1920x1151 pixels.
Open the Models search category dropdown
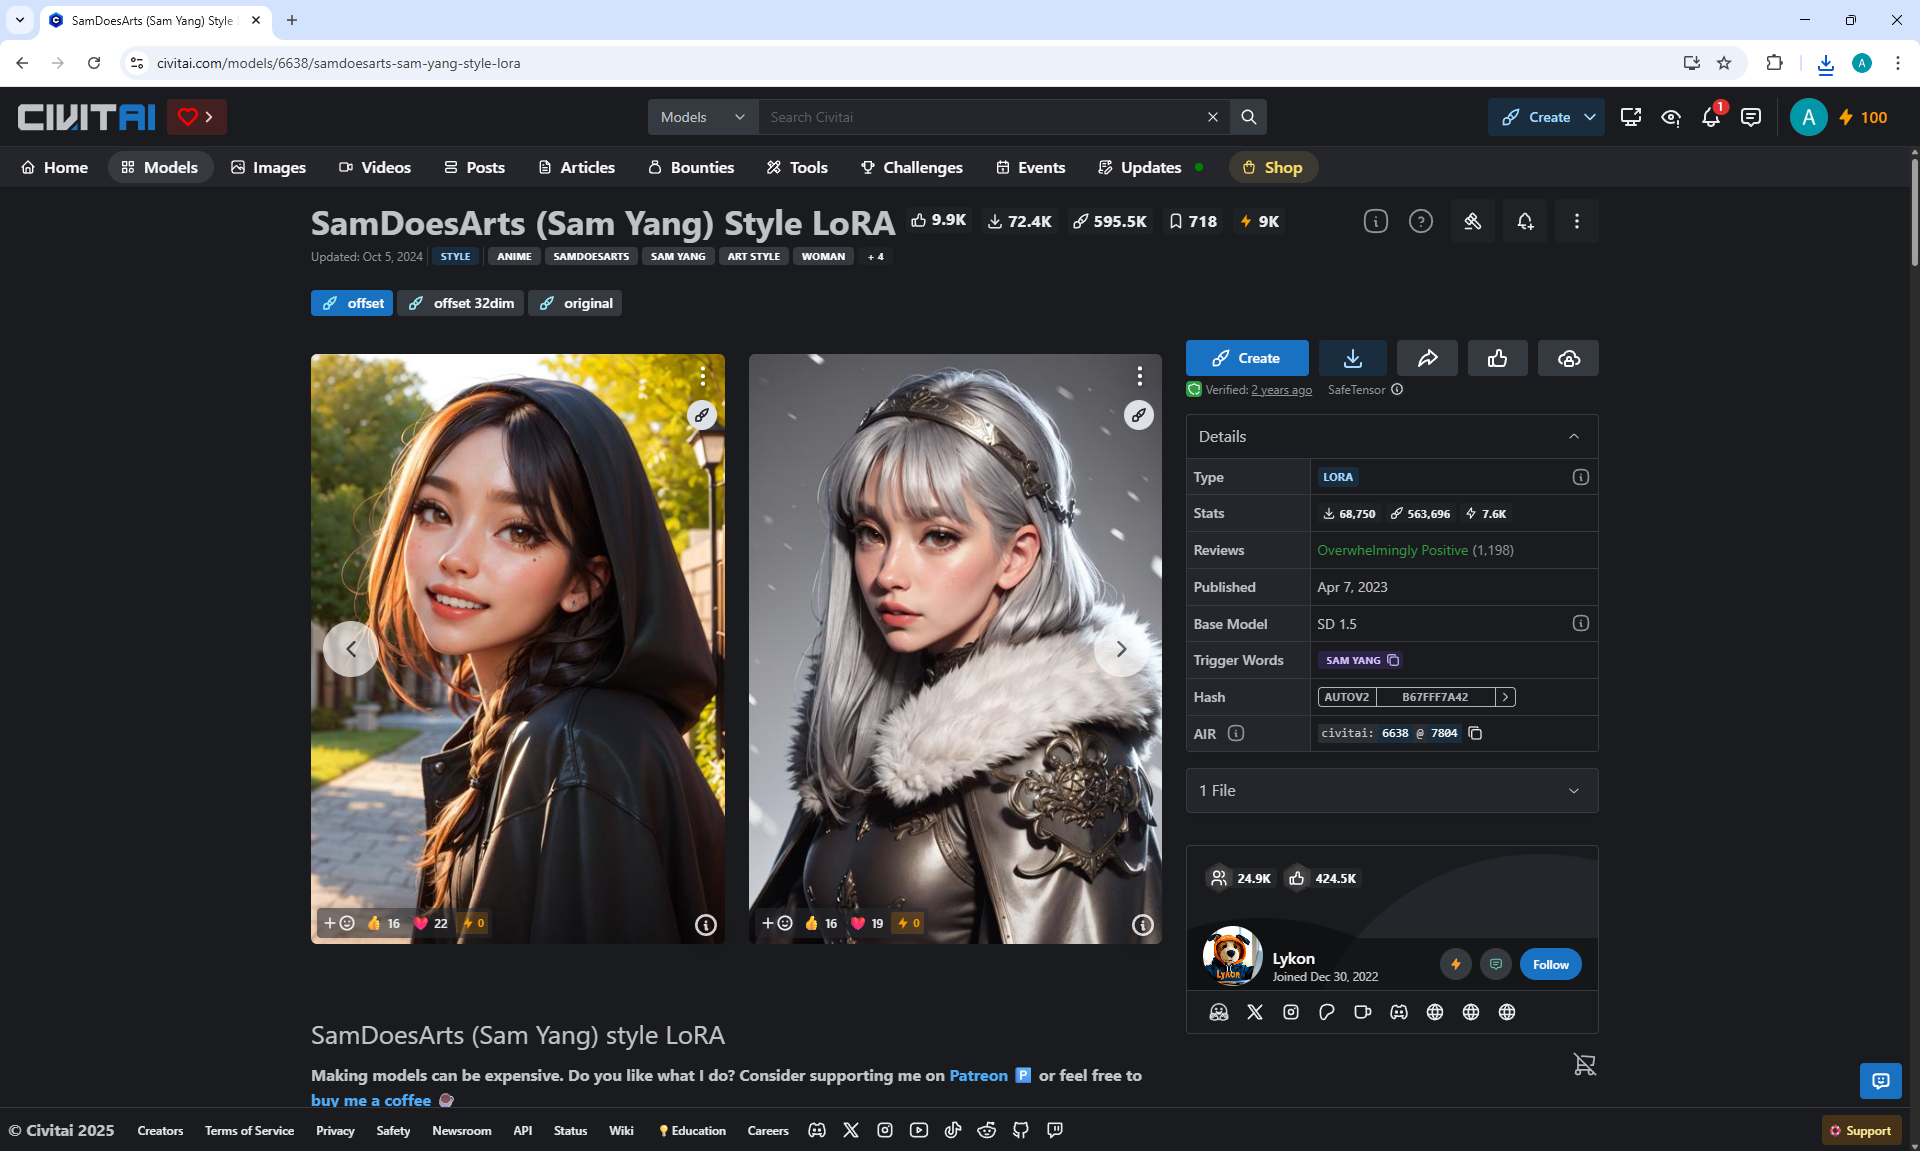coord(703,117)
